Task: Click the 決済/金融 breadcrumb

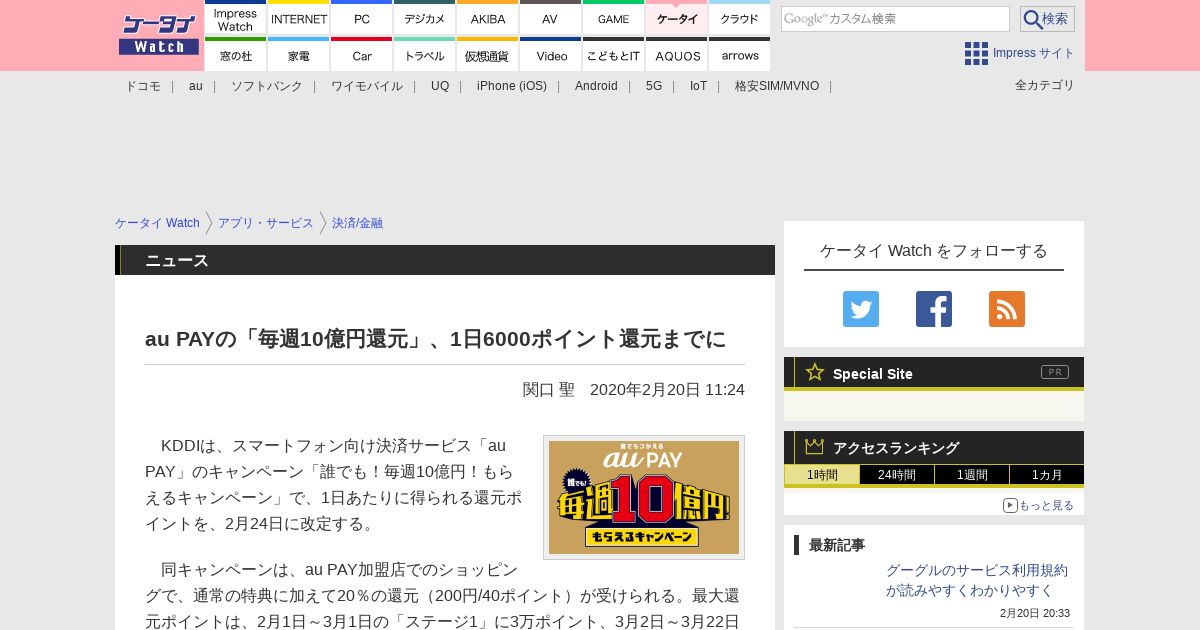Action: tap(357, 223)
